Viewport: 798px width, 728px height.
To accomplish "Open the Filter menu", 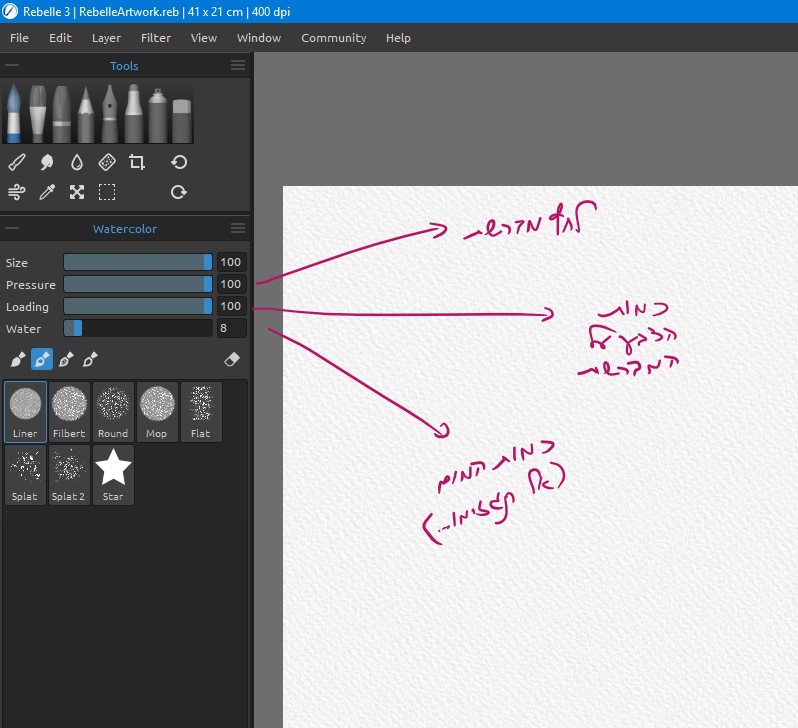I will coord(156,38).
